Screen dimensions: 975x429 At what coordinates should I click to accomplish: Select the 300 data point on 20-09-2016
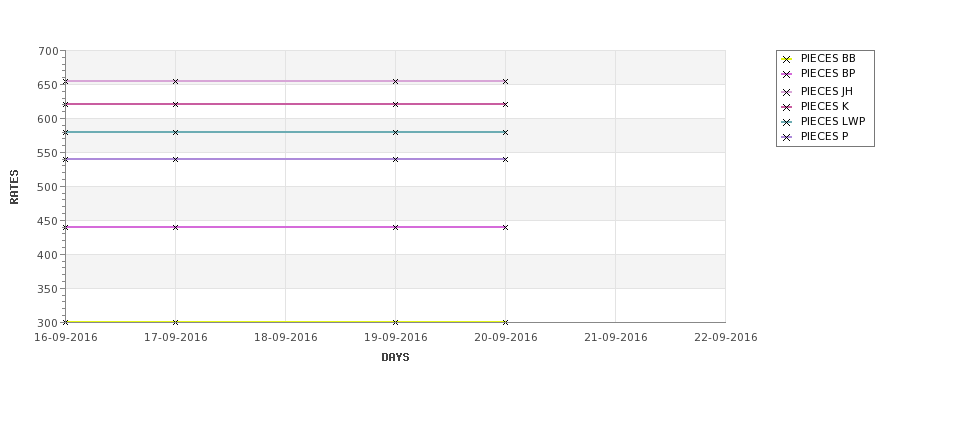[506, 322]
